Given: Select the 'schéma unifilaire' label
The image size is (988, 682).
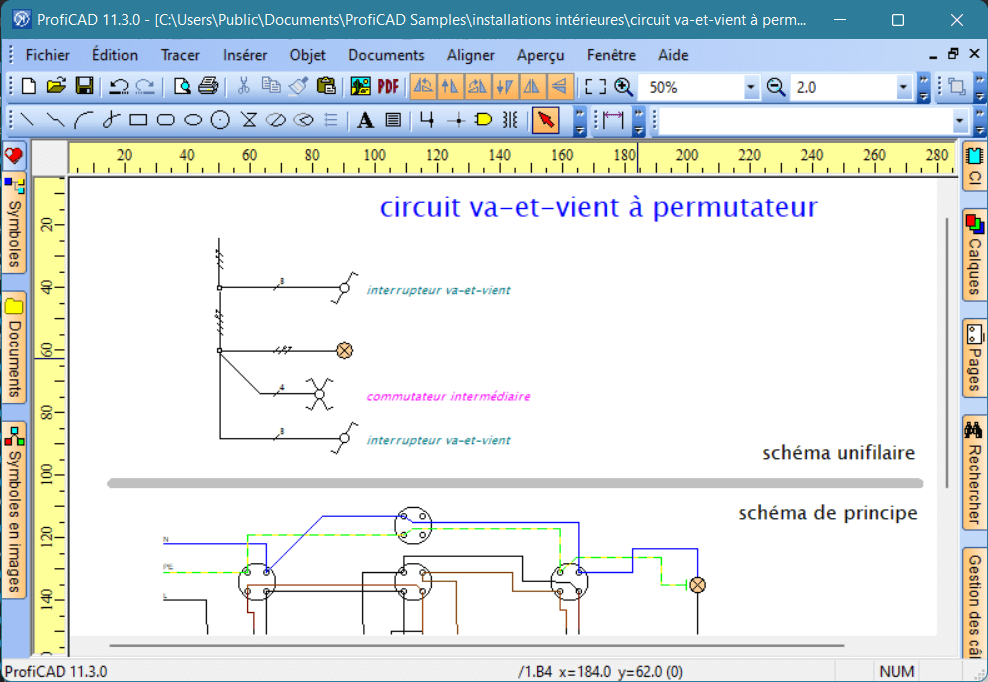Looking at the screenshot, I should [x=839, y=453].
